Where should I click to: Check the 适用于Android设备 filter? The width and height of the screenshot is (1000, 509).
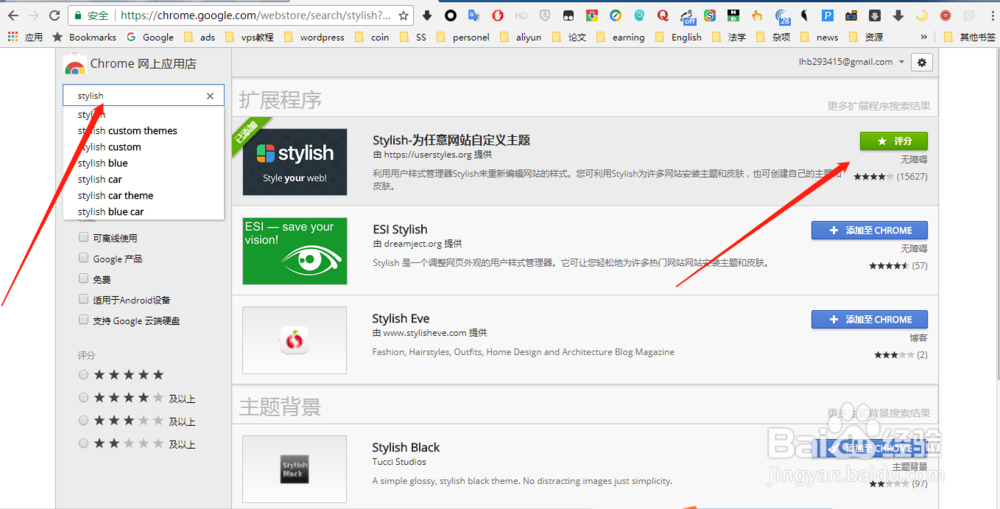point(83,299)
